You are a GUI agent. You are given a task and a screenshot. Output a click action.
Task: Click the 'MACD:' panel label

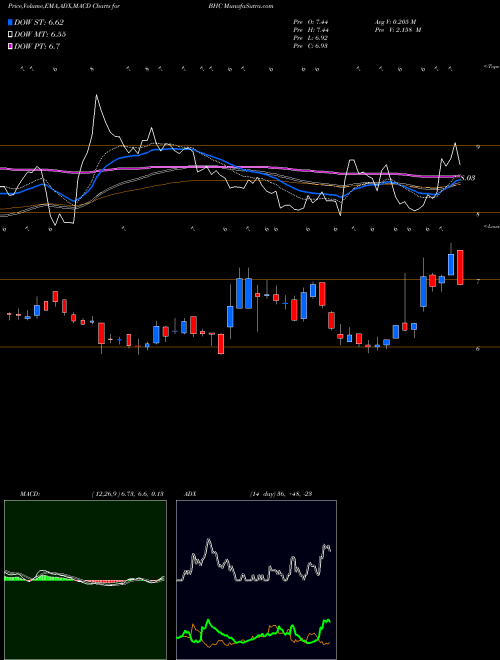[x=29, y=494]
